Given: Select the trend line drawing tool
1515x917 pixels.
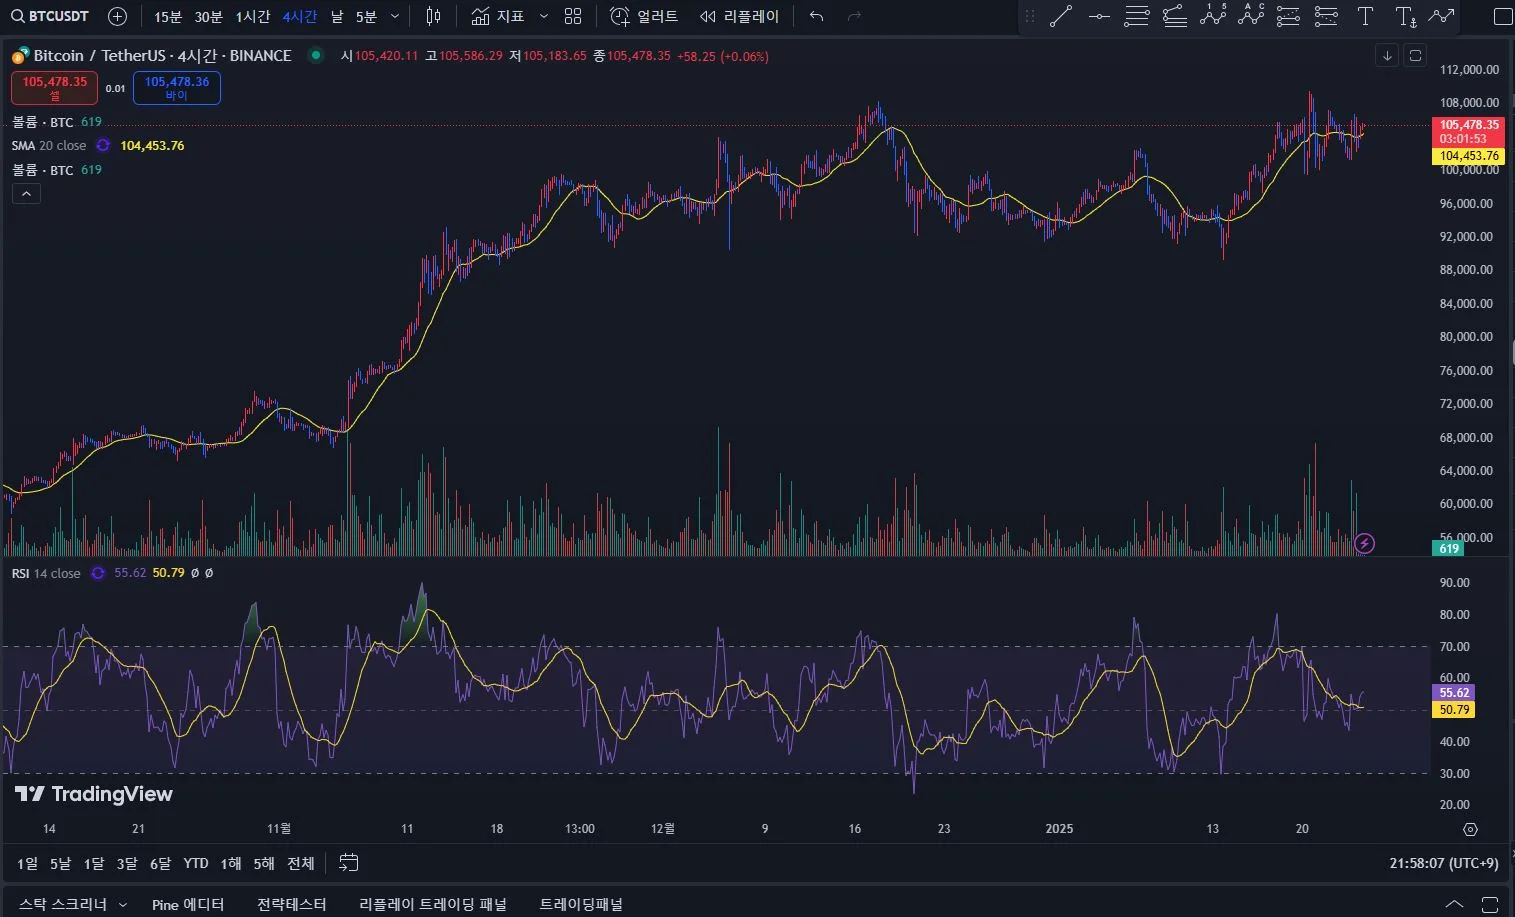Looking at the screenshot, I should click(1061, 16).
